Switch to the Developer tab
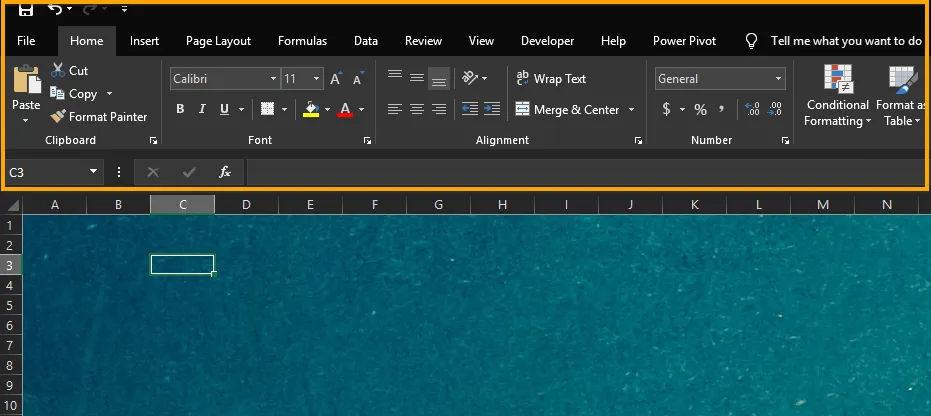931x416 pixels. [x=547, y=41]
